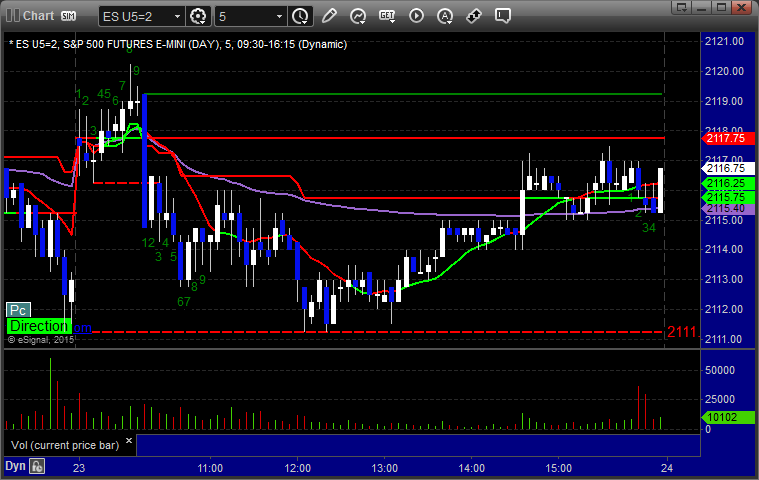
Task: Click the 15:00 time axis label
Action: (x=559, y=468)
